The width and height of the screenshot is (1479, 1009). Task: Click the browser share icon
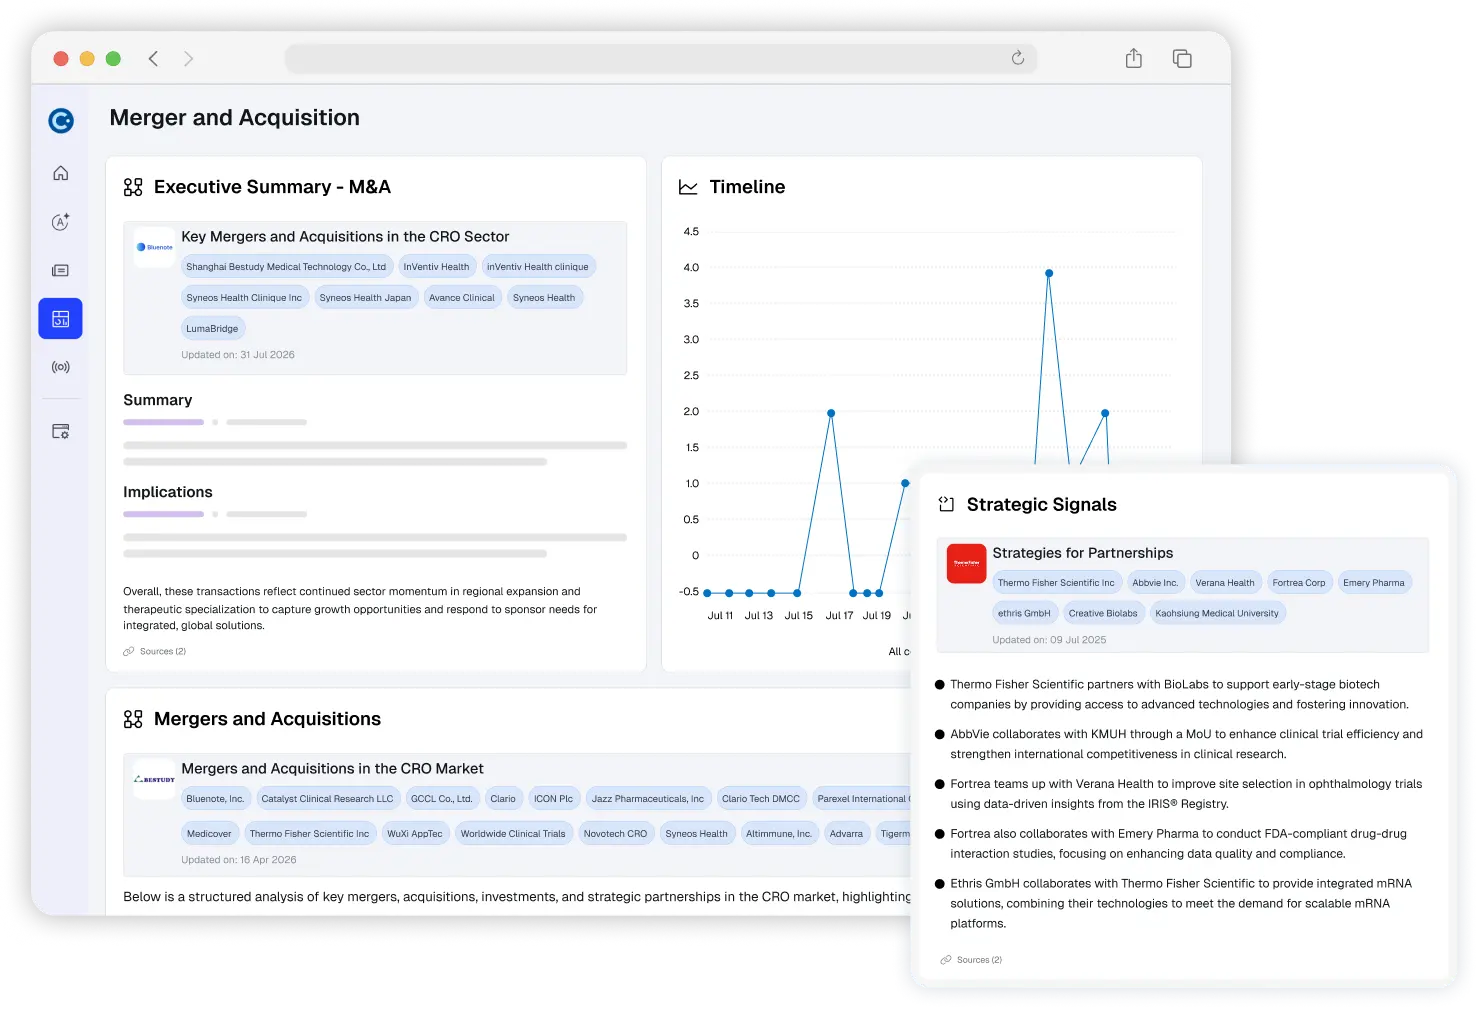(1133, 58)
